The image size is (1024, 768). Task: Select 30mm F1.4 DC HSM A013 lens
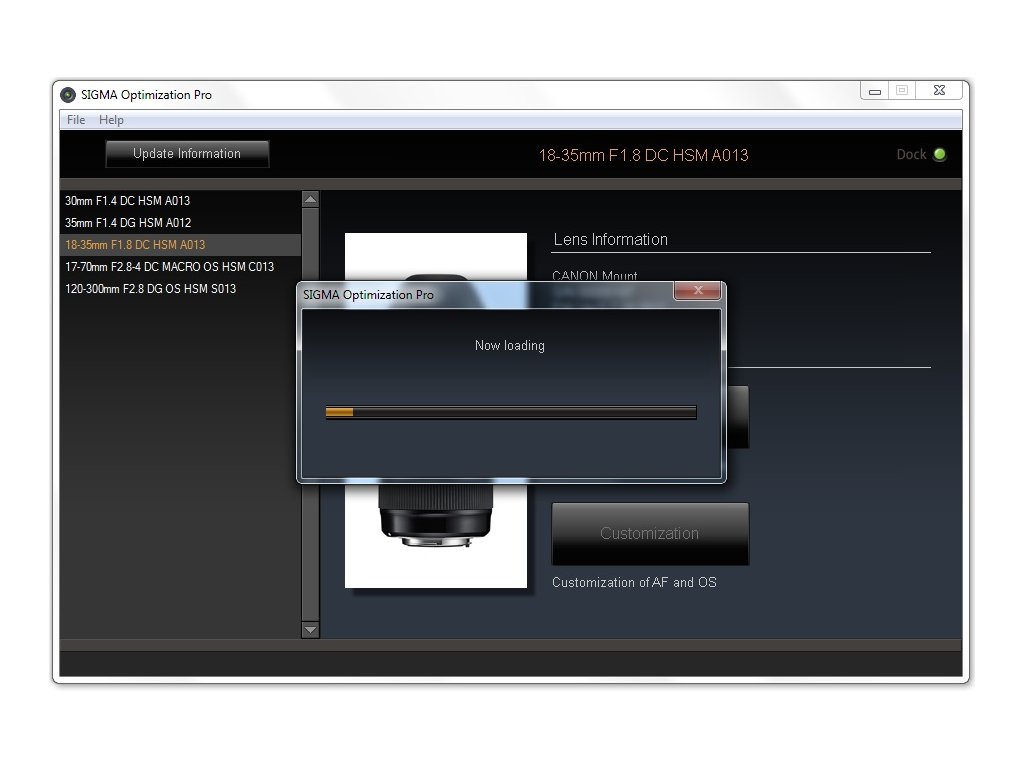click(180, 200)
